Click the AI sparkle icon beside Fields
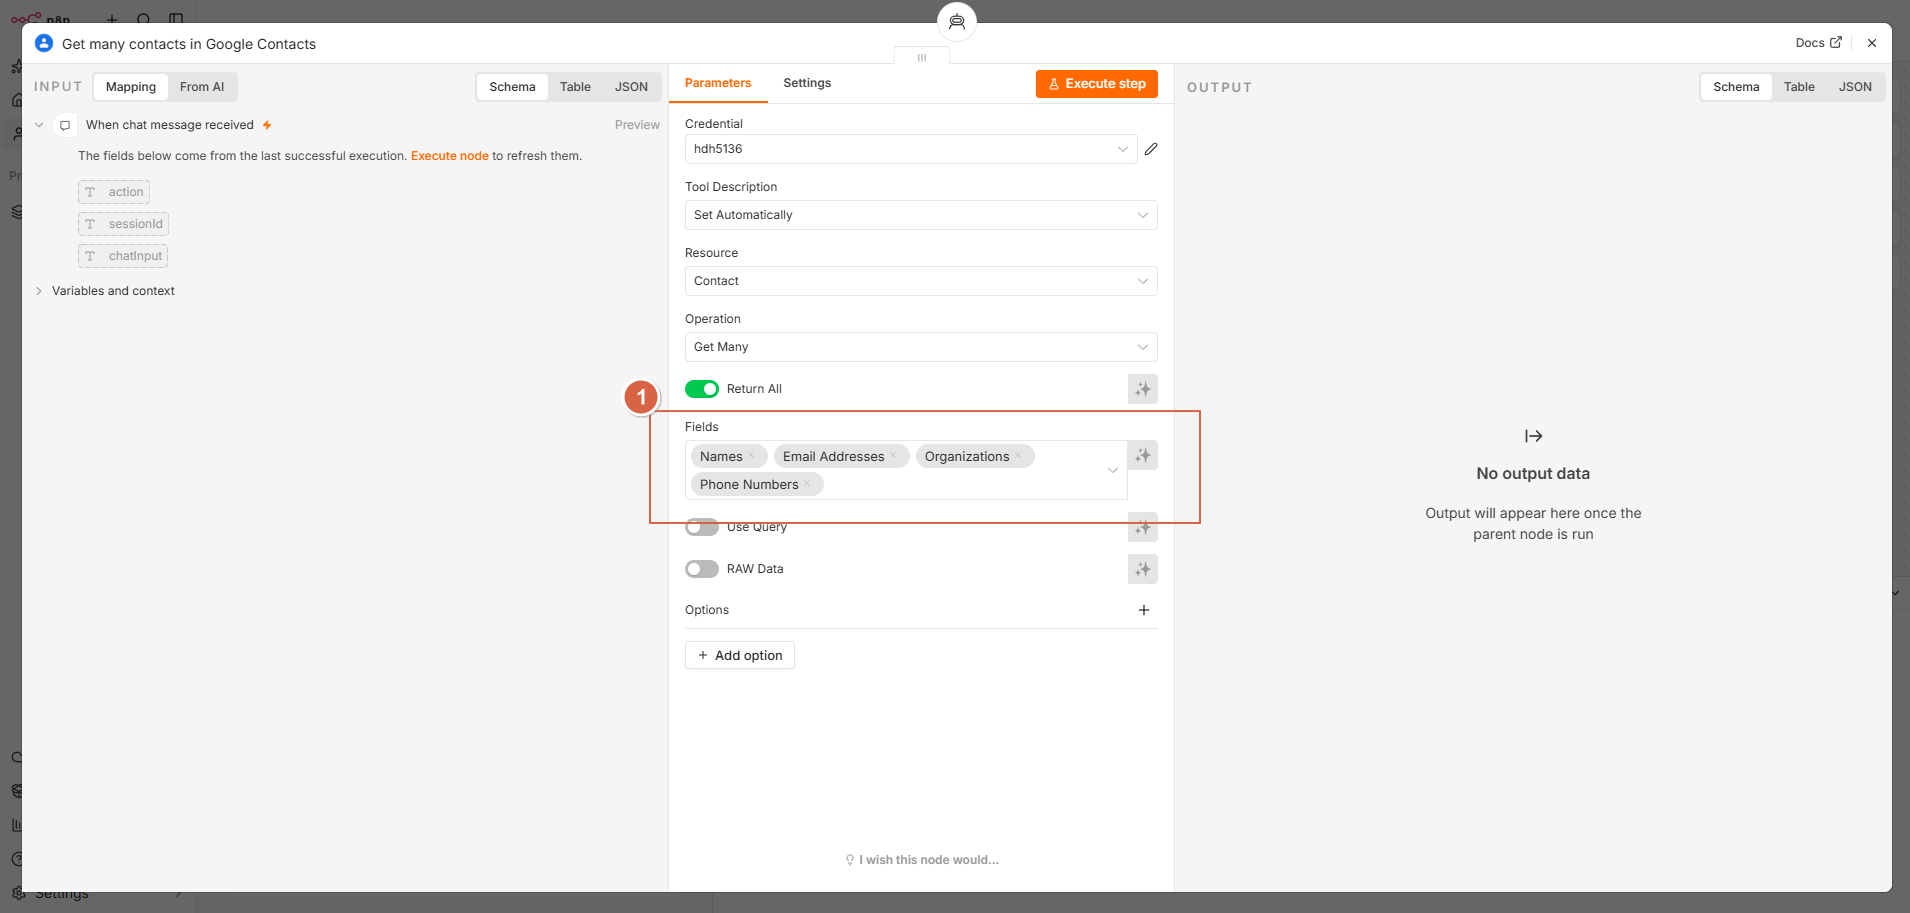 (x=1143, y=456)
